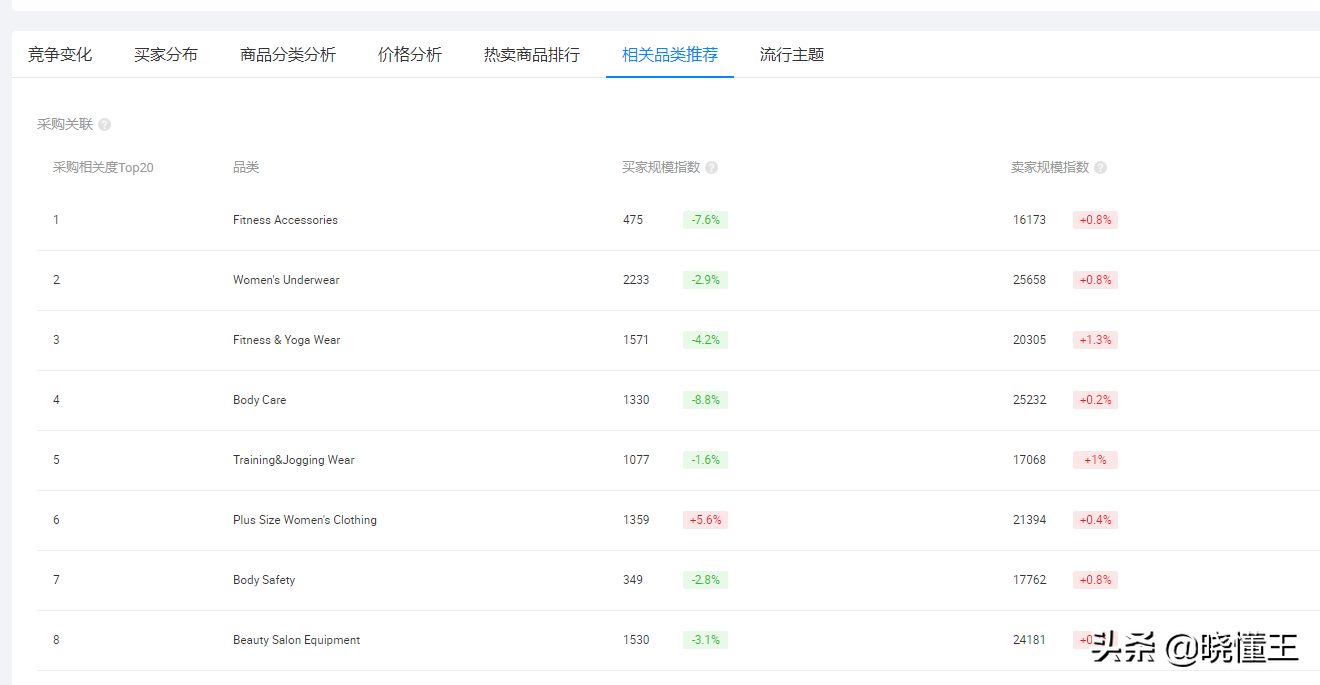This screenshot has height=685, width=1320.
Task: Click the +1.3% seller change badge
Action: [1095, 340]
